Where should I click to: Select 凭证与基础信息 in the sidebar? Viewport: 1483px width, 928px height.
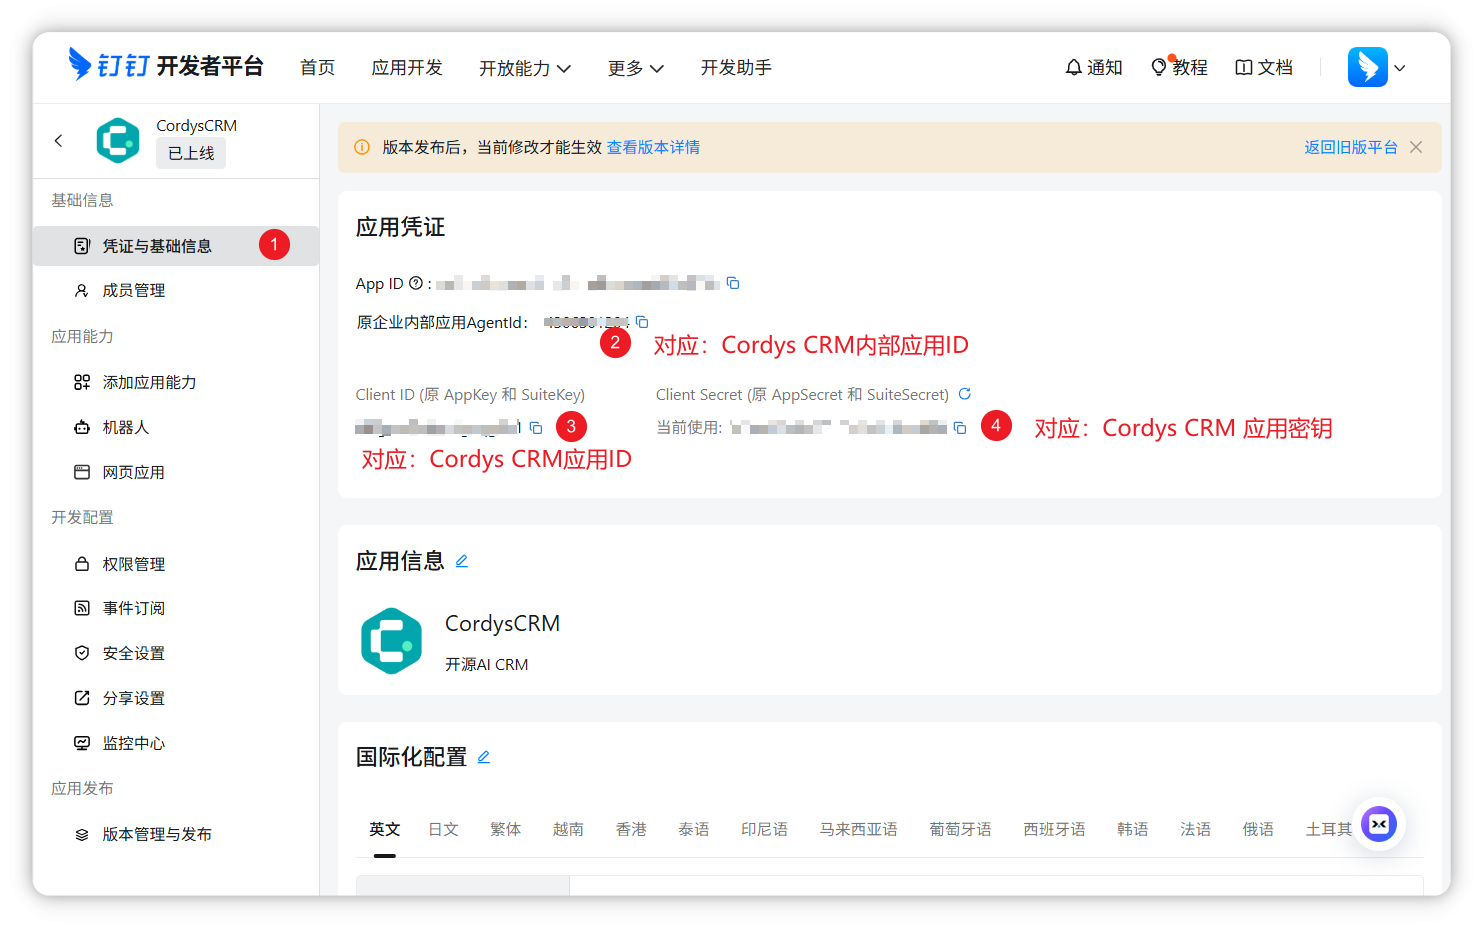tap(176, 246)
